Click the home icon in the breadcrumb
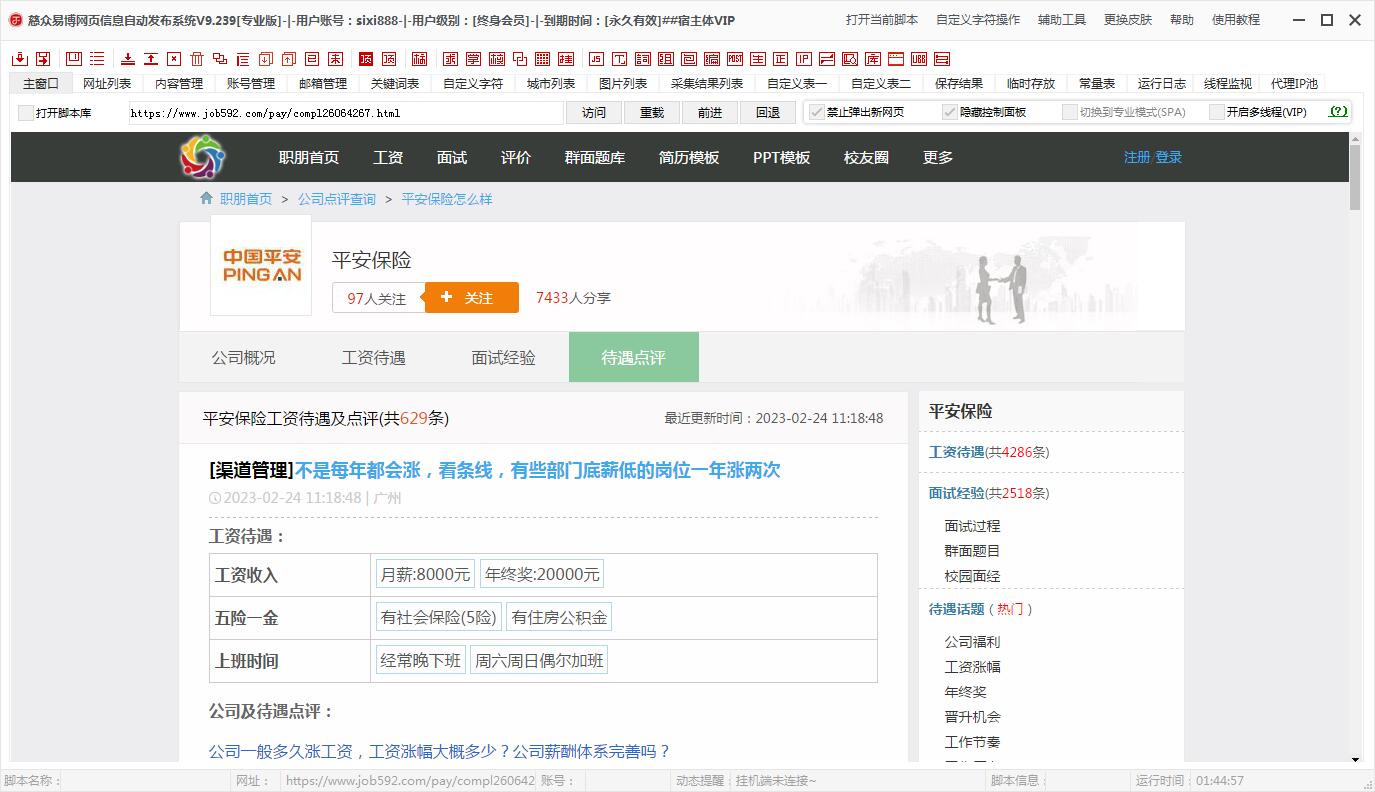The height and width of the screenshot is (792, 1375). [x=207, y=198]
